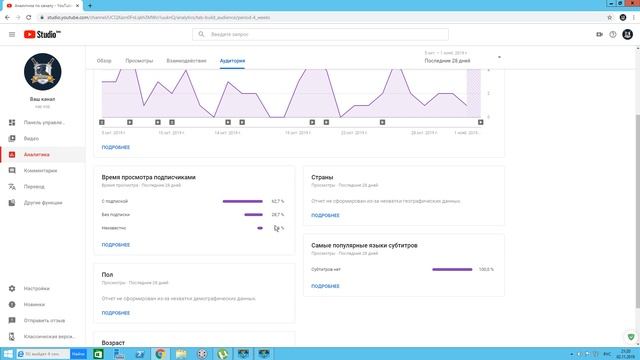
Task: Click the browser Forward arrow
Action: click(18, 18)
